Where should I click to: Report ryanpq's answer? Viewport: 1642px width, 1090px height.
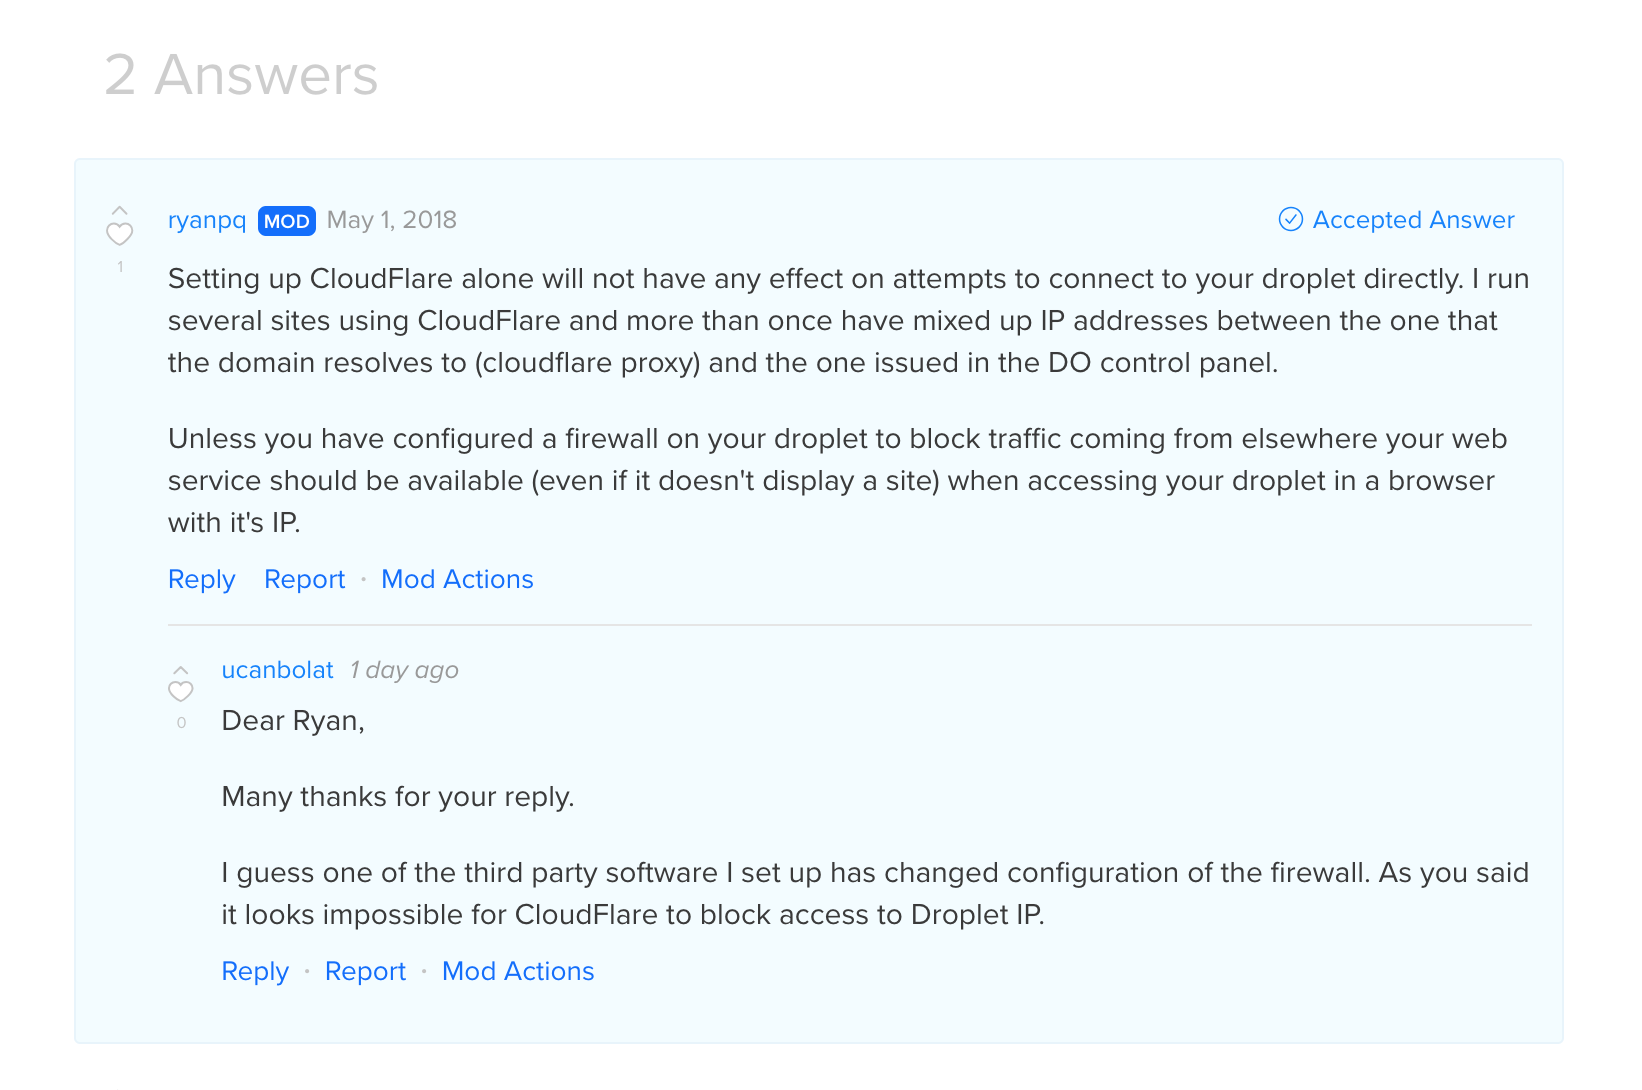[304, 580]
